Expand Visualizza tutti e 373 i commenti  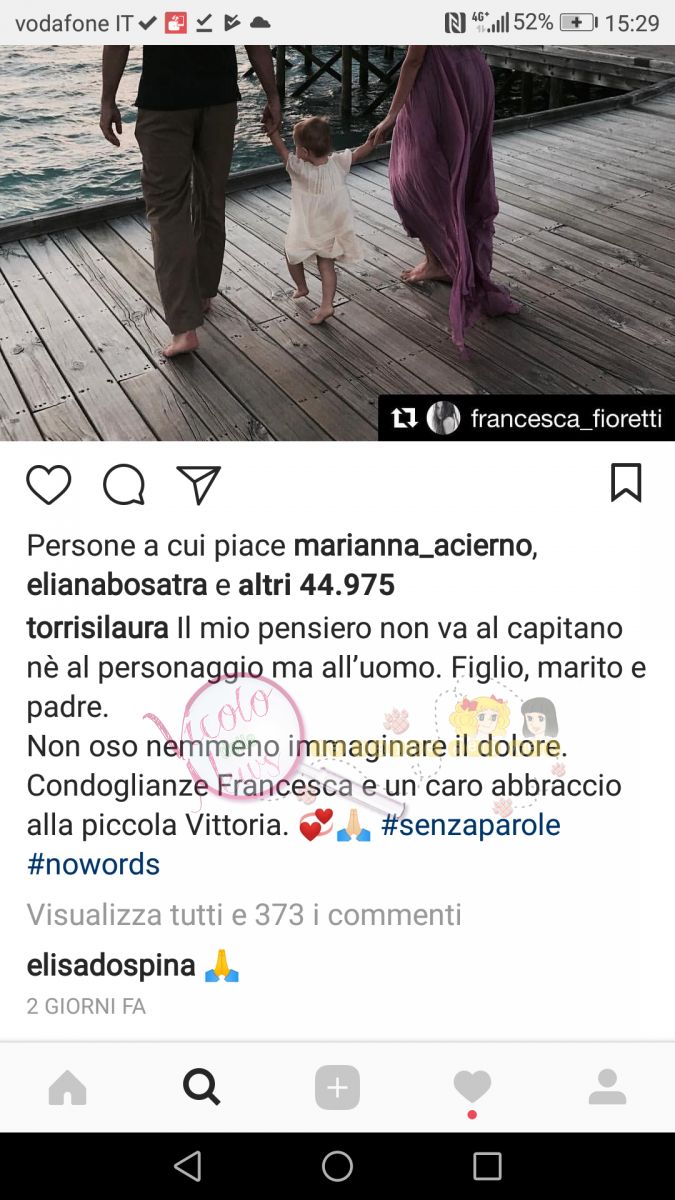(244, 914)
